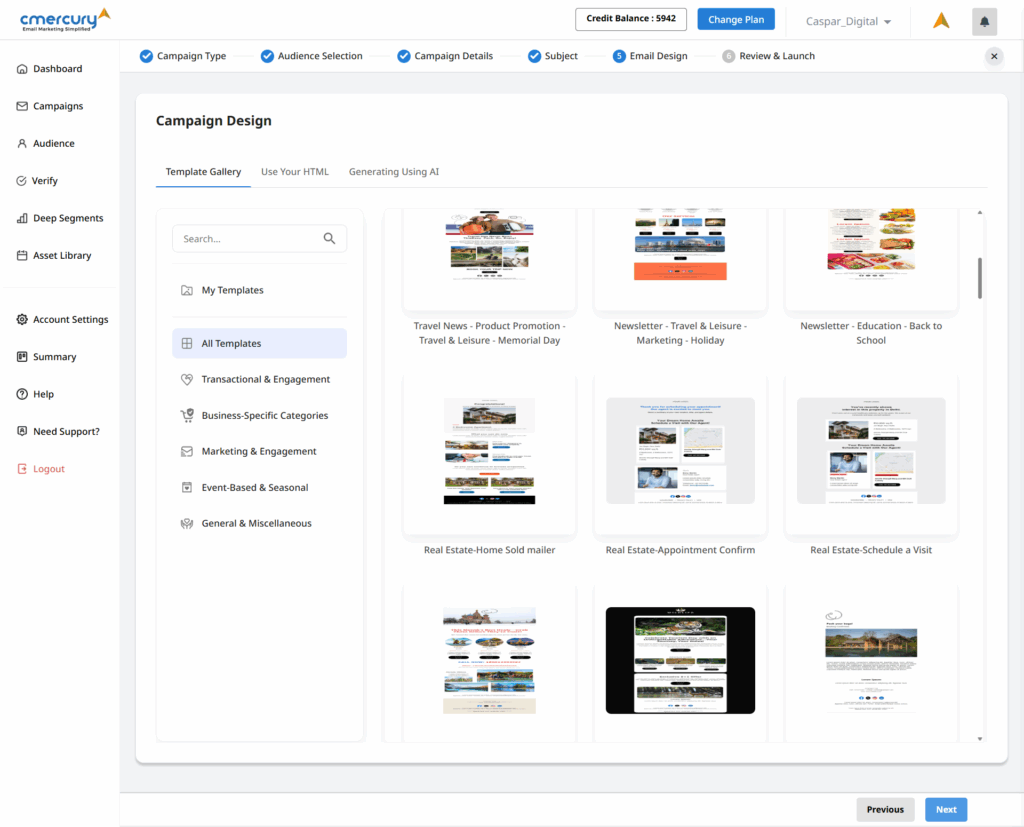This screenshot has height=827, width=1024.
Task: Click the Logout icon in sidebar
Action: [22, 469]
